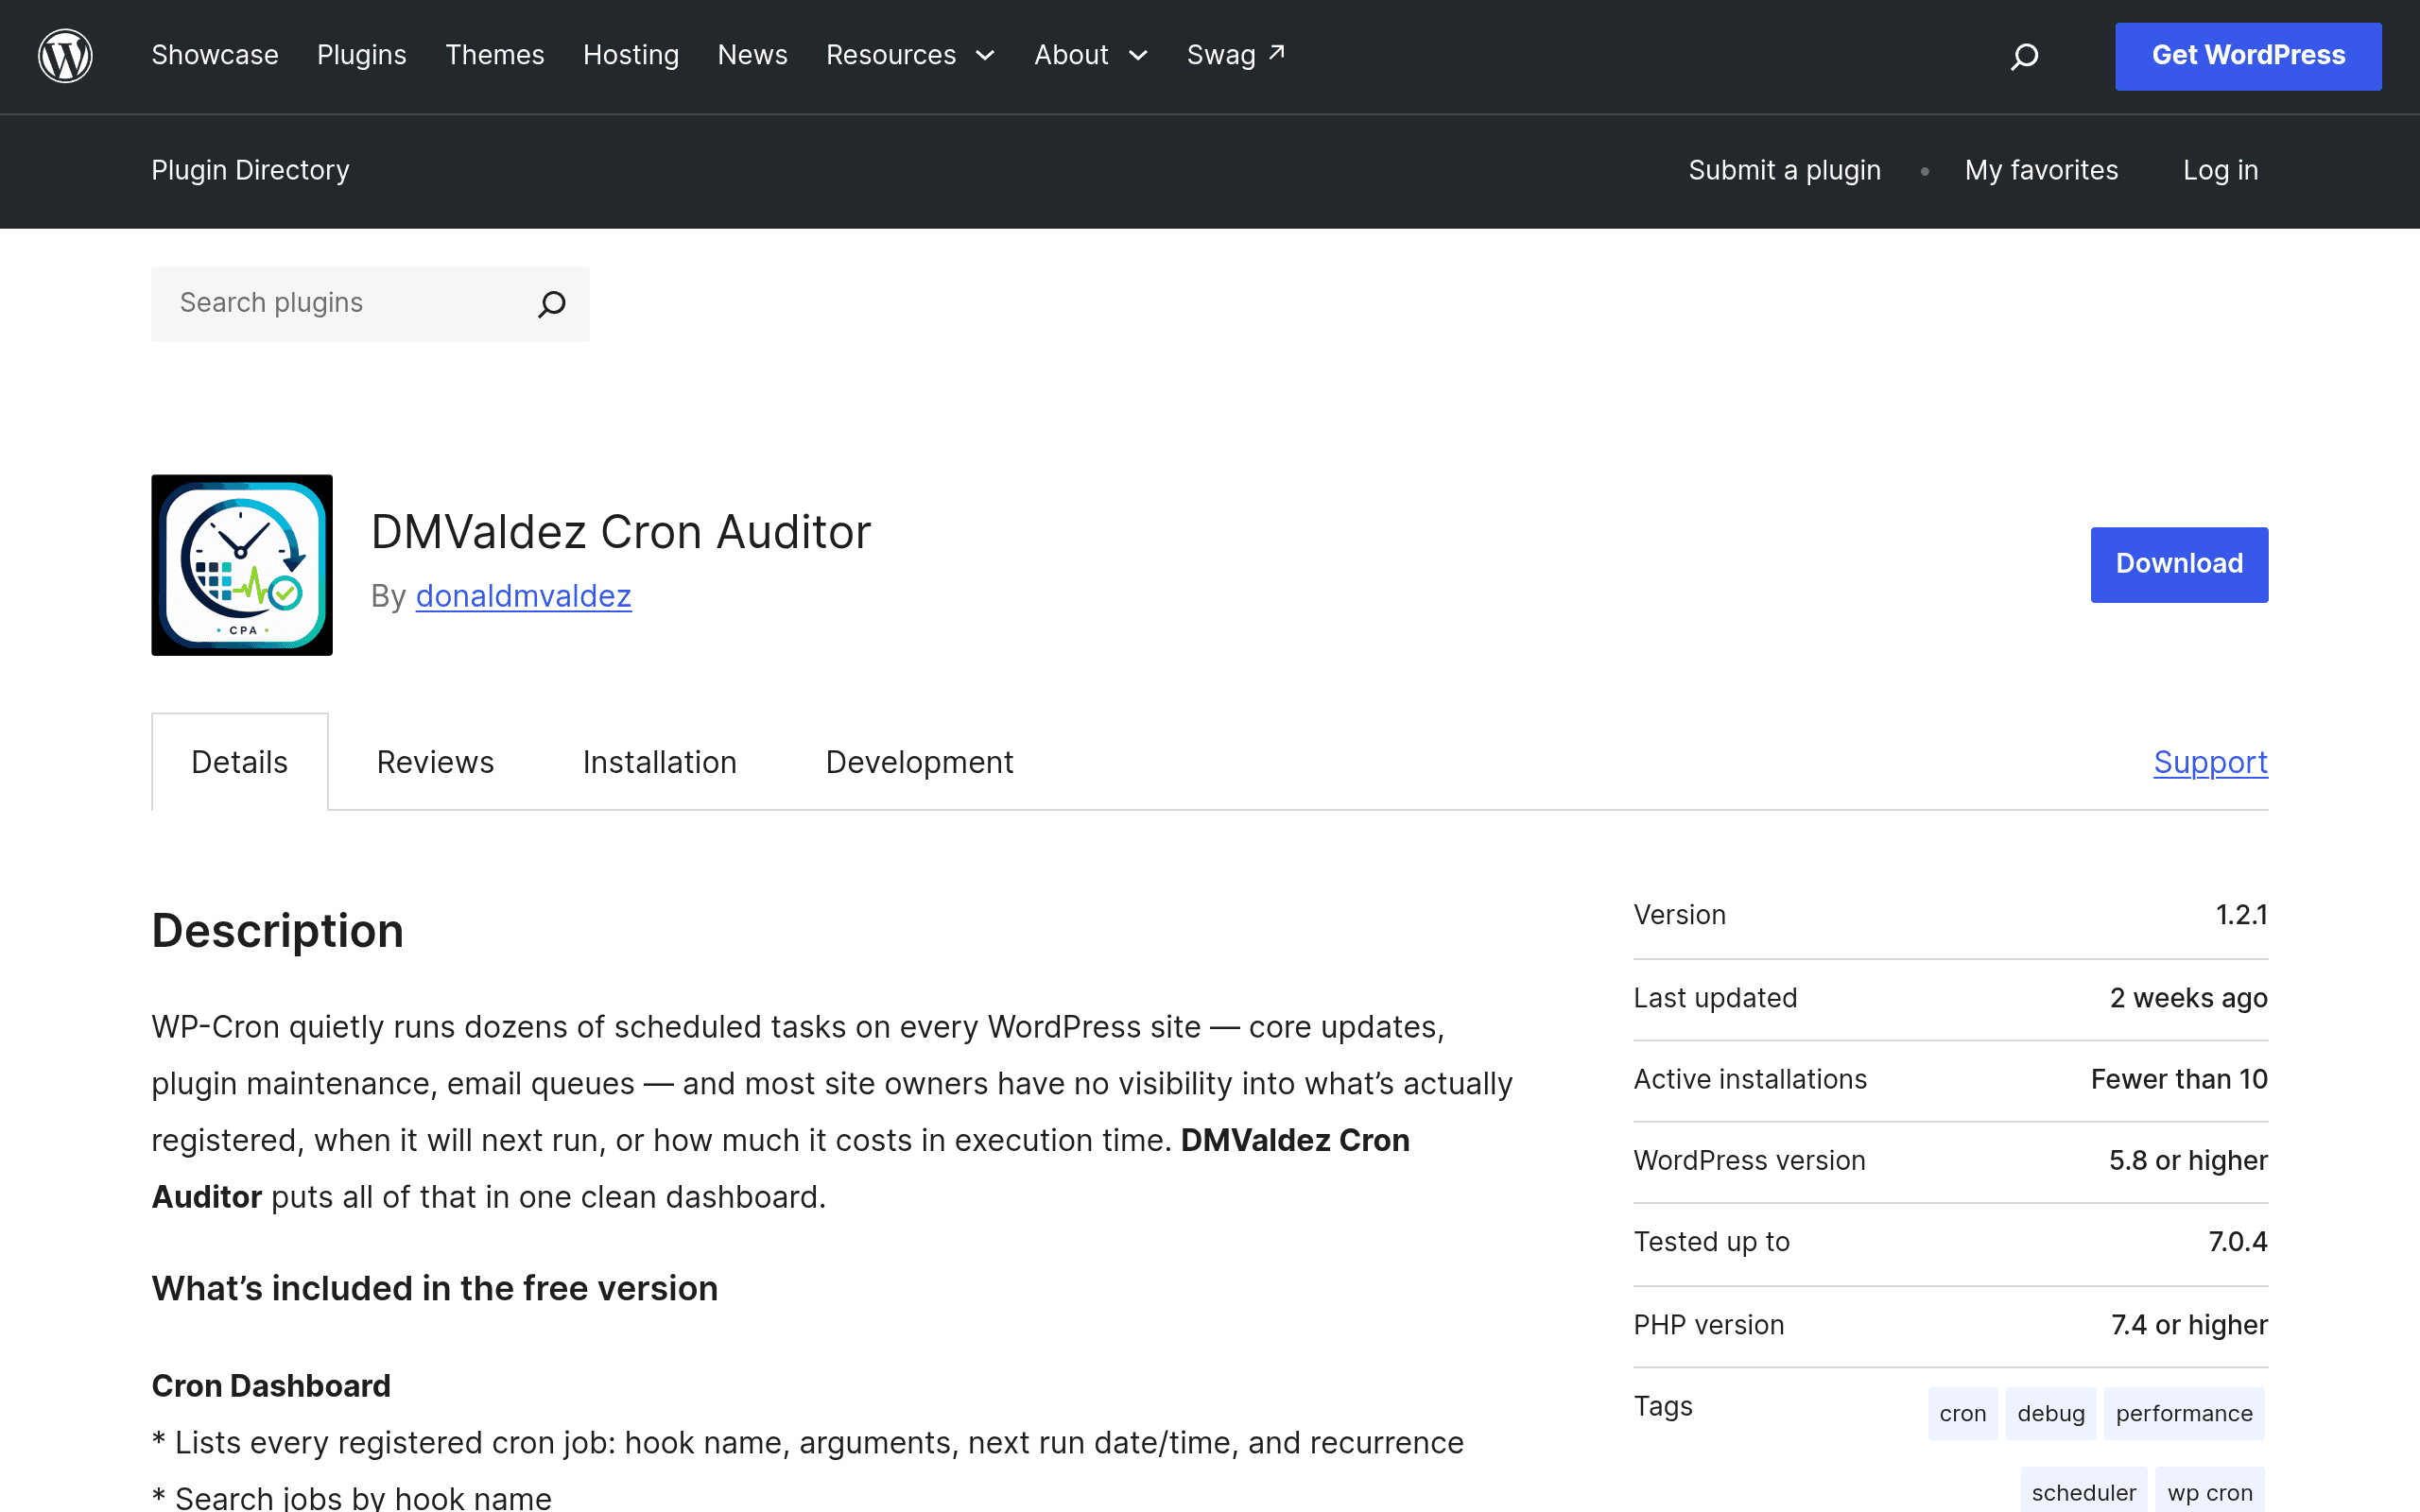Click the WordPress version 5.8 or higher value

2188,1160
